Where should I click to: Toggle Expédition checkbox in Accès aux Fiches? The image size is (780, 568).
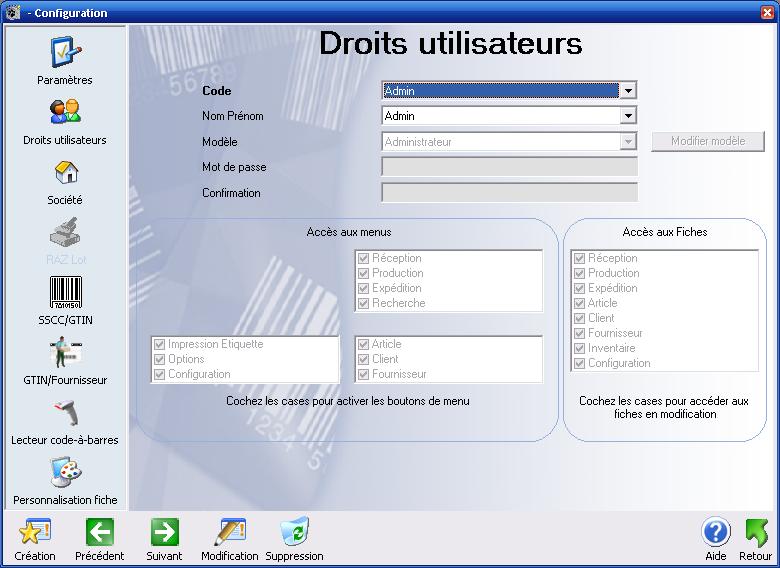579,288
